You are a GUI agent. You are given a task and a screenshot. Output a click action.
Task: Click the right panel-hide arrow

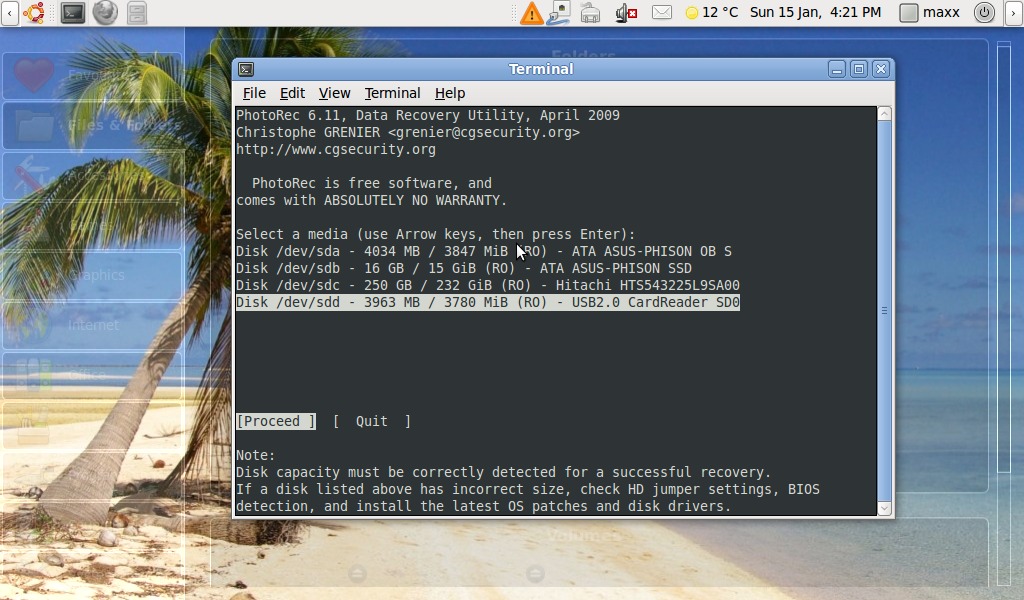click(x=1015, y=12)
